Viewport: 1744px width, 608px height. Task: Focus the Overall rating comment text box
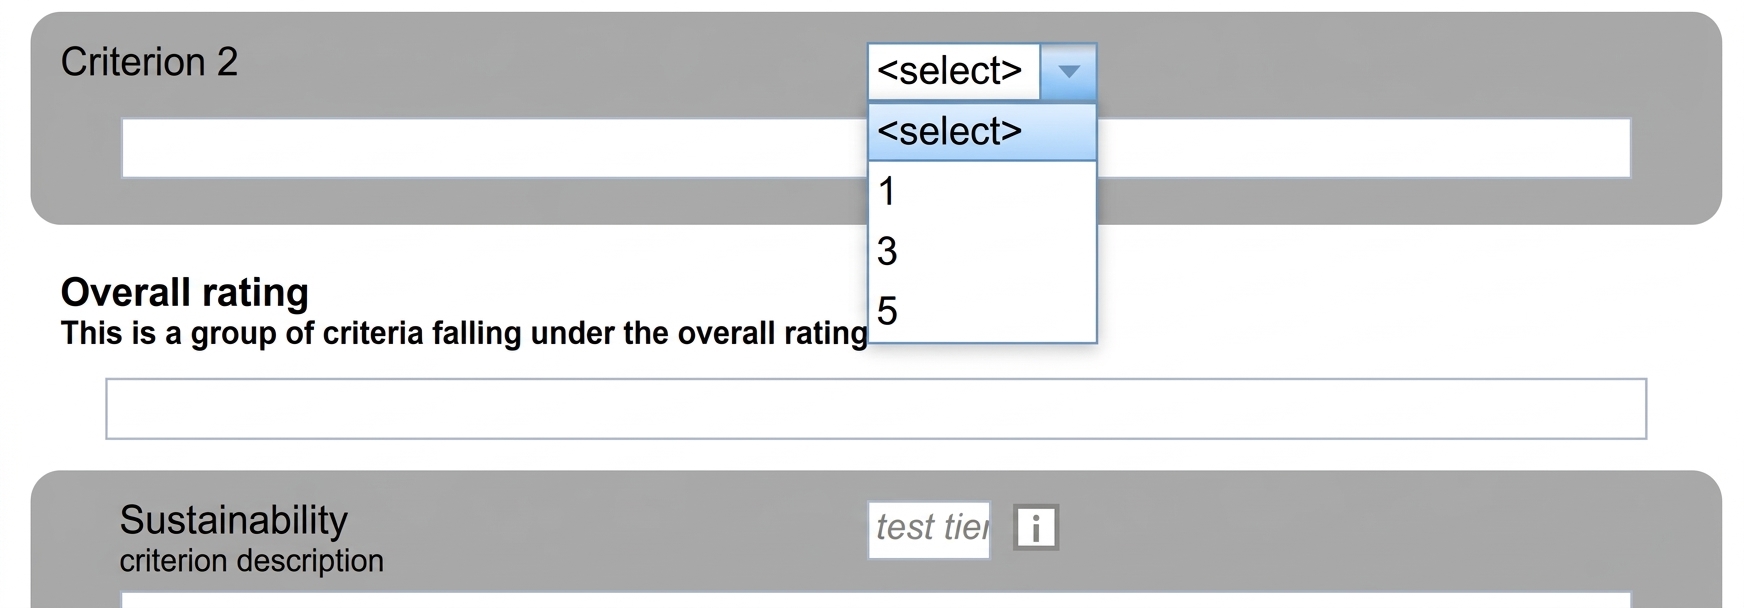coord(876,409)
